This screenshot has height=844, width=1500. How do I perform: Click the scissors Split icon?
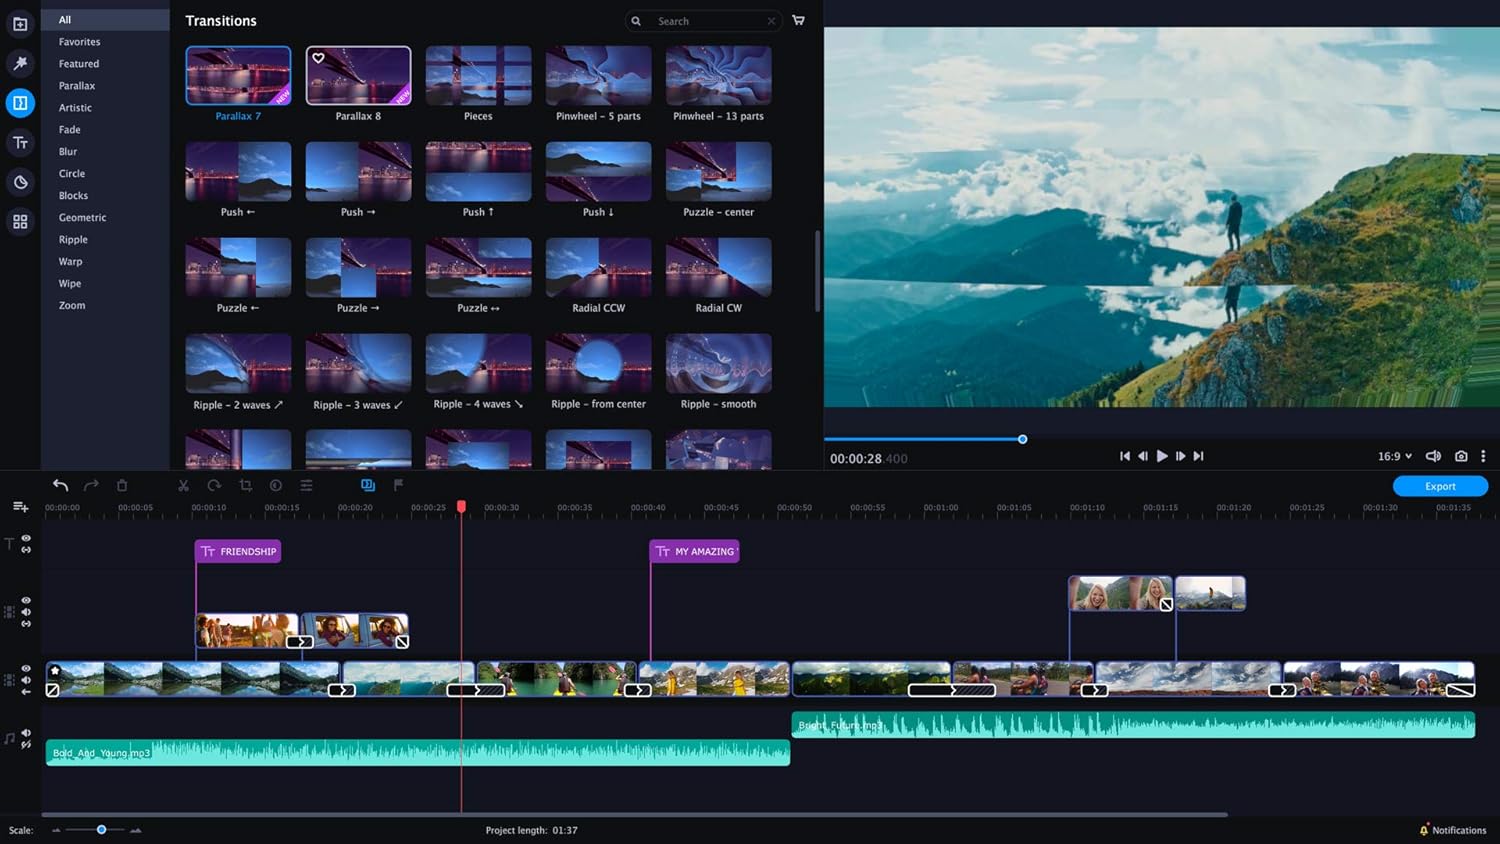point(183,485)
